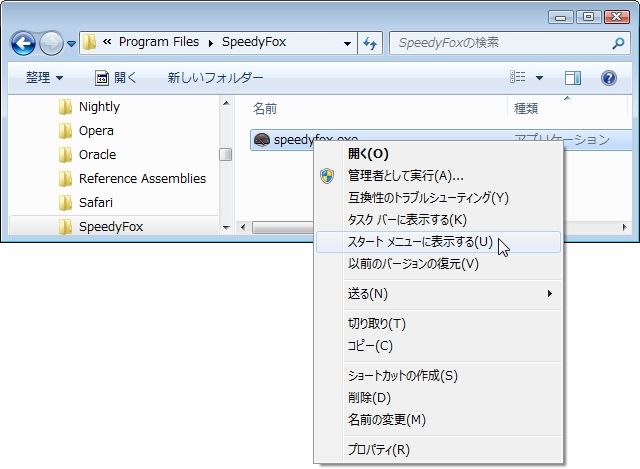Sort by the 名前 column header
Screen dimensions: 640x469
[264, 108]
